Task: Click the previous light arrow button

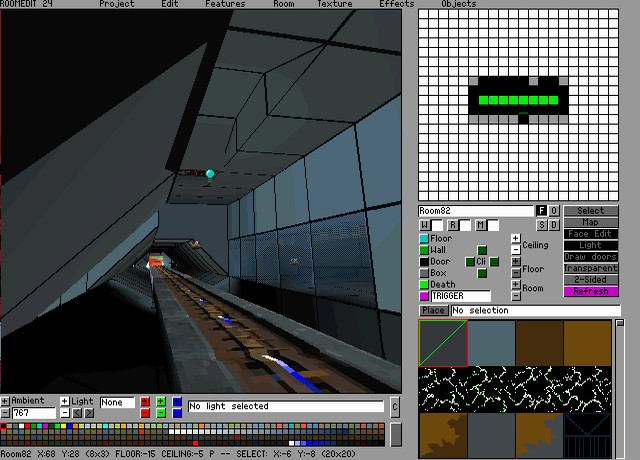Action: click(78, 412)
